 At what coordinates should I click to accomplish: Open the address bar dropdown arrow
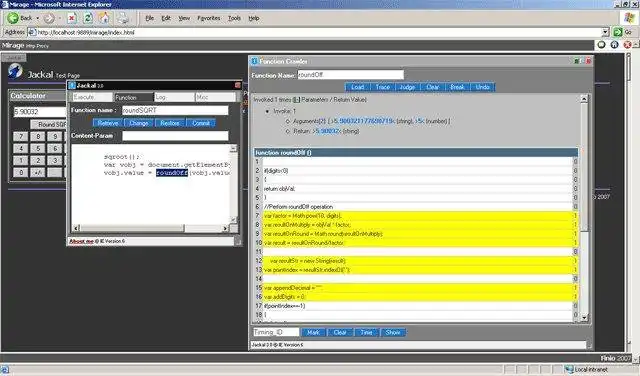click(605, 32)
